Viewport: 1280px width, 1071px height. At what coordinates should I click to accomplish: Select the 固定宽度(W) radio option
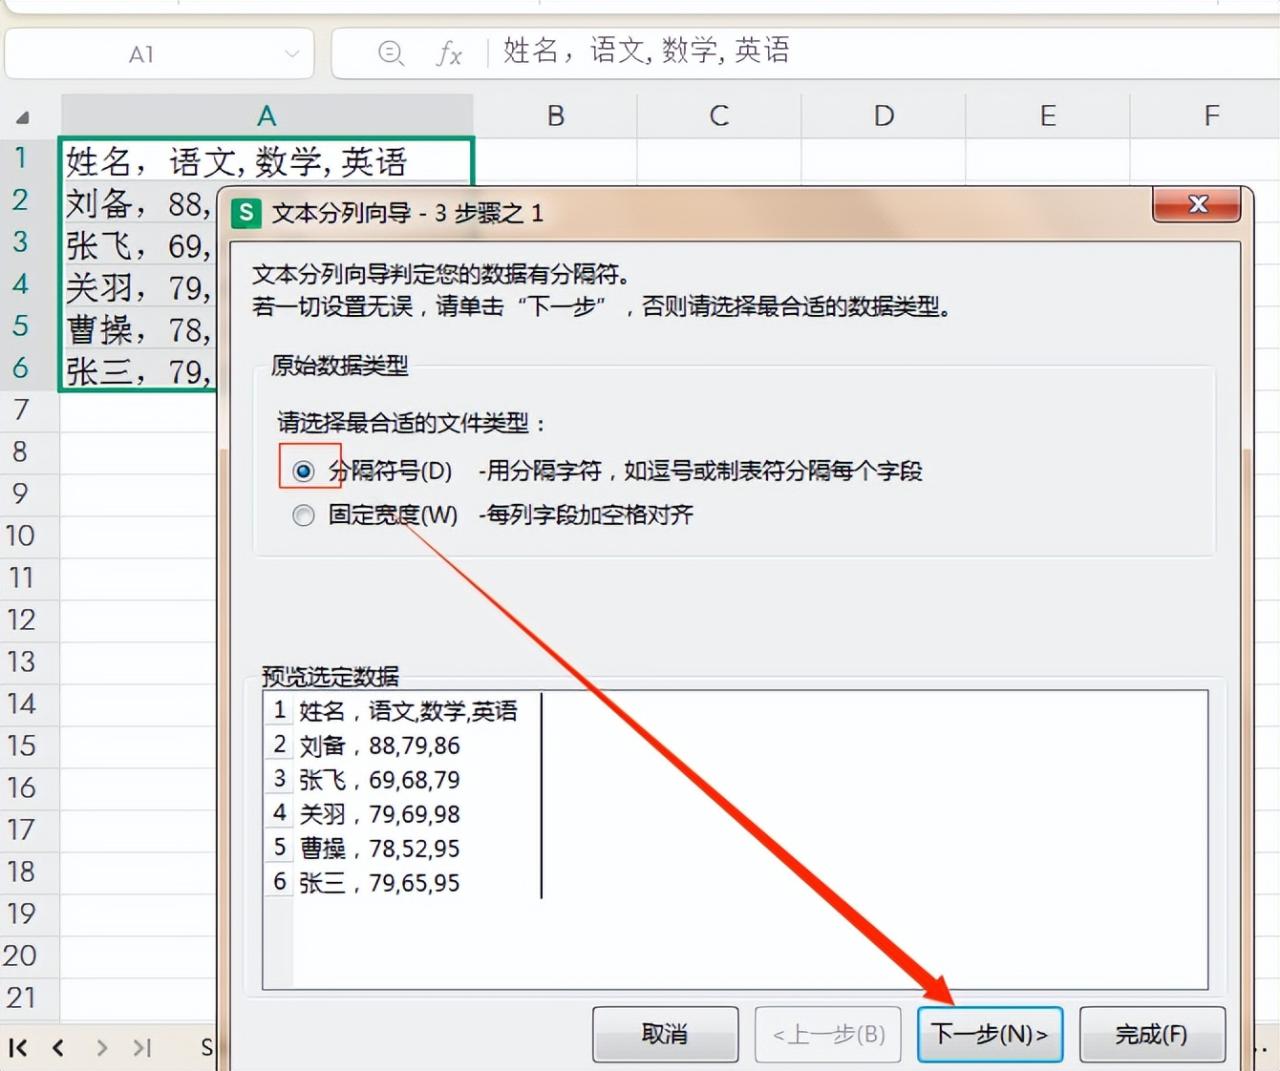303,515
